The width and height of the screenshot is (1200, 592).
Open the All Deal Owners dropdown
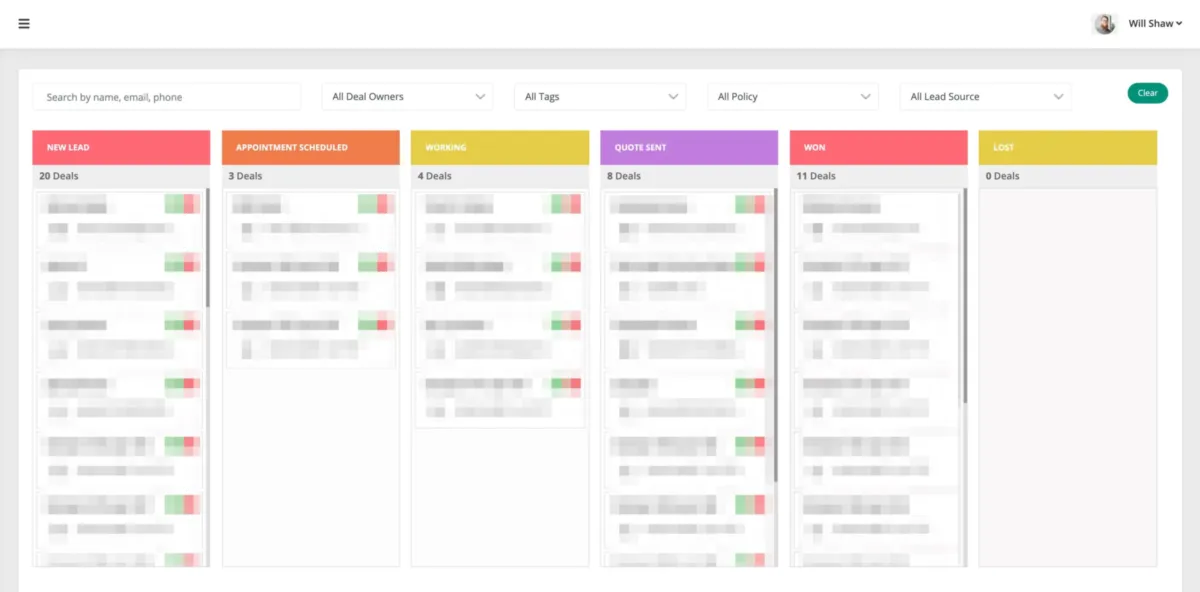click(407, 97)
